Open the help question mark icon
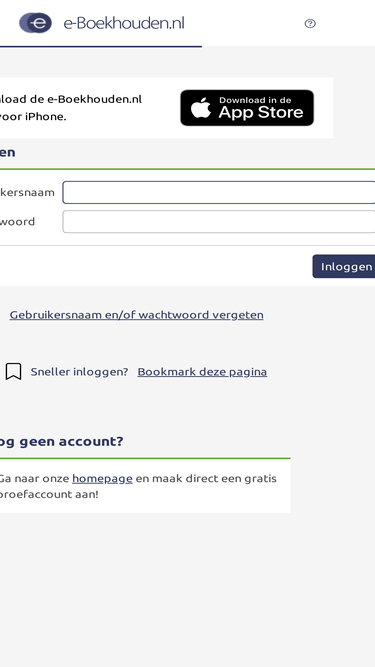The image size is (375, 667). click(310, 23)
